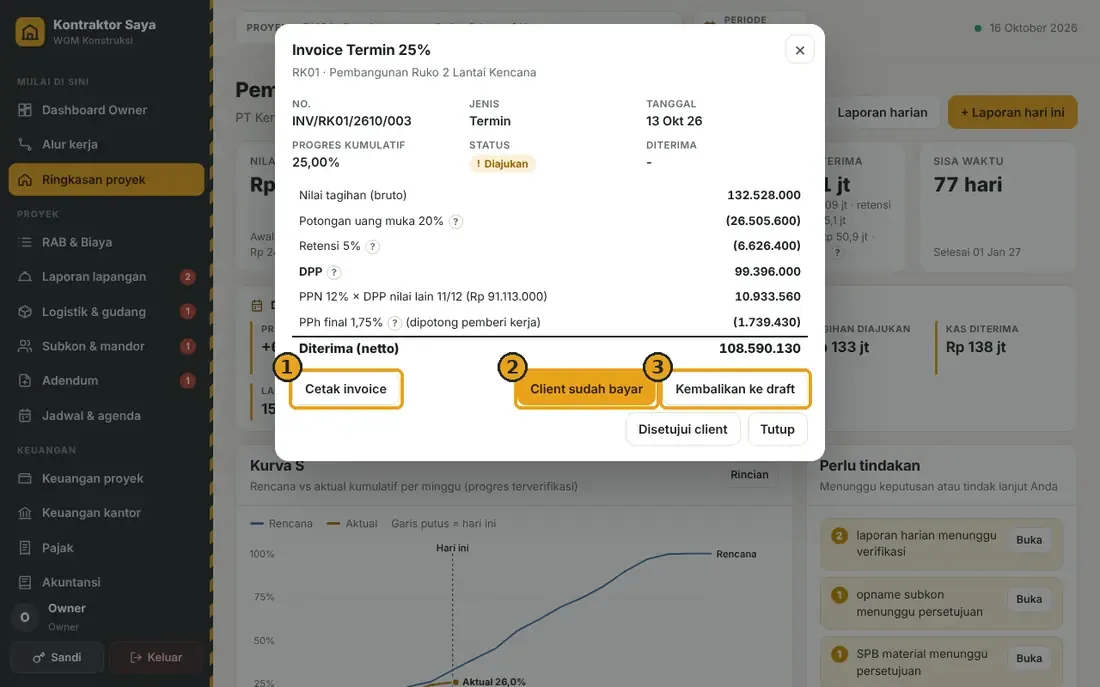Open Jadwal & agenda in sidebar

tap(107, 415)
